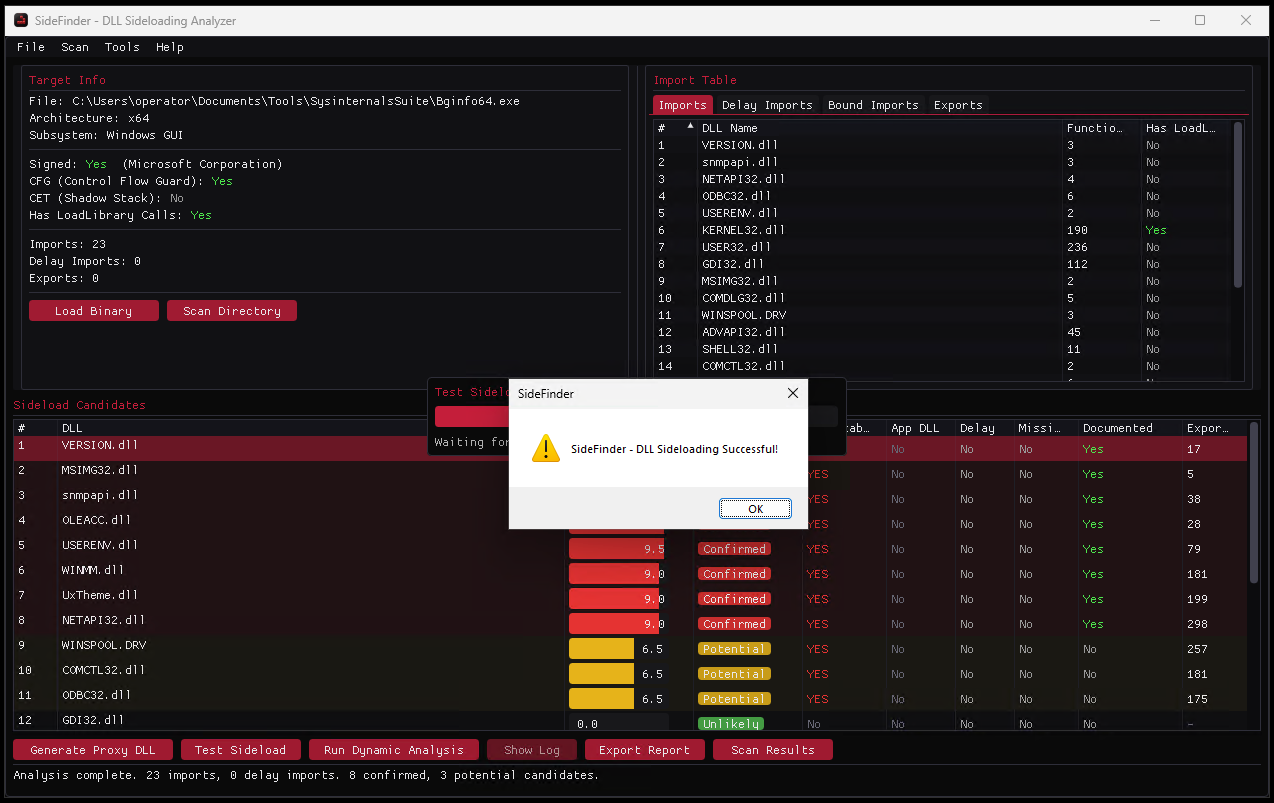This screenshot has height=803, width=1274.
Task: Select UxTheme.dll candidate row
Action: (630, 598)
